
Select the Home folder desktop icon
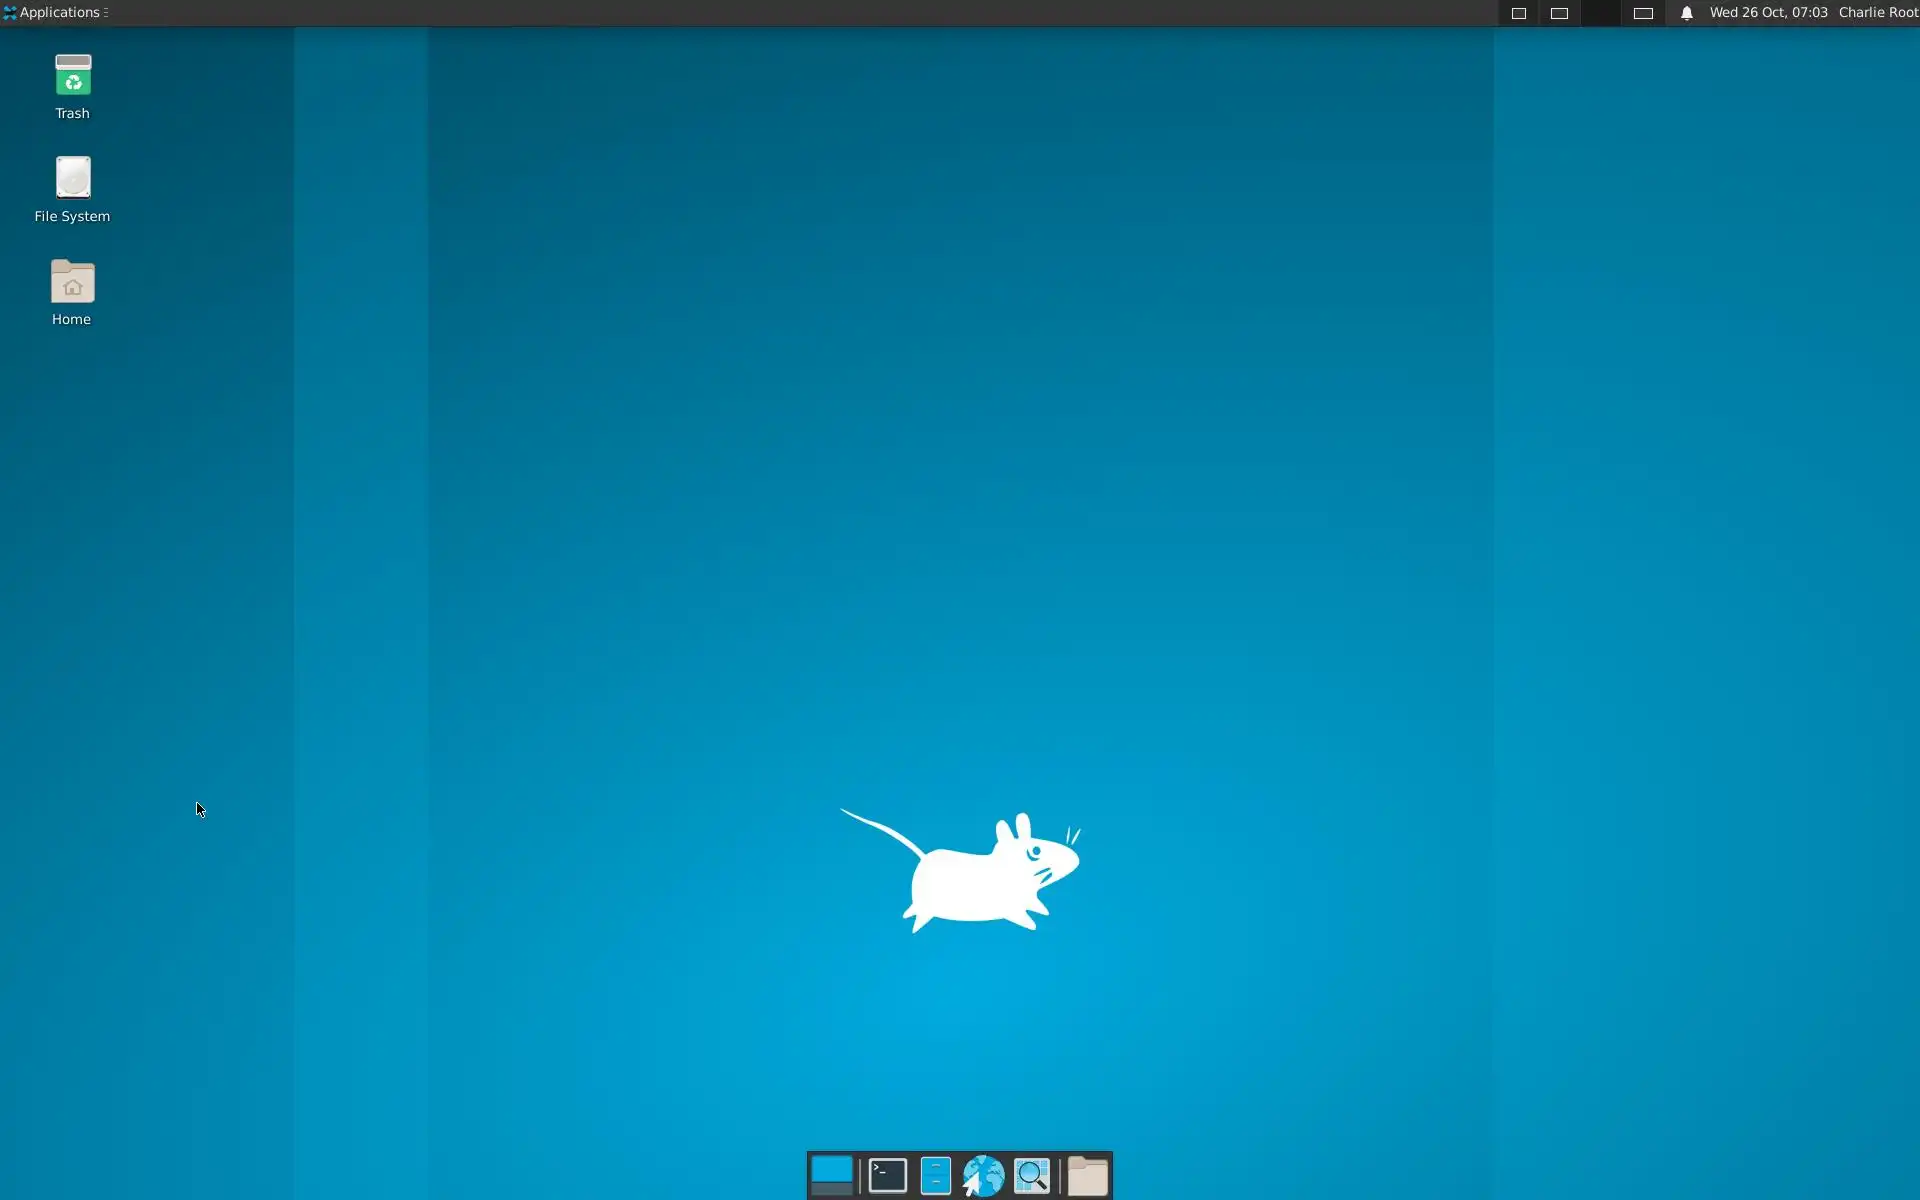(72, 282)
